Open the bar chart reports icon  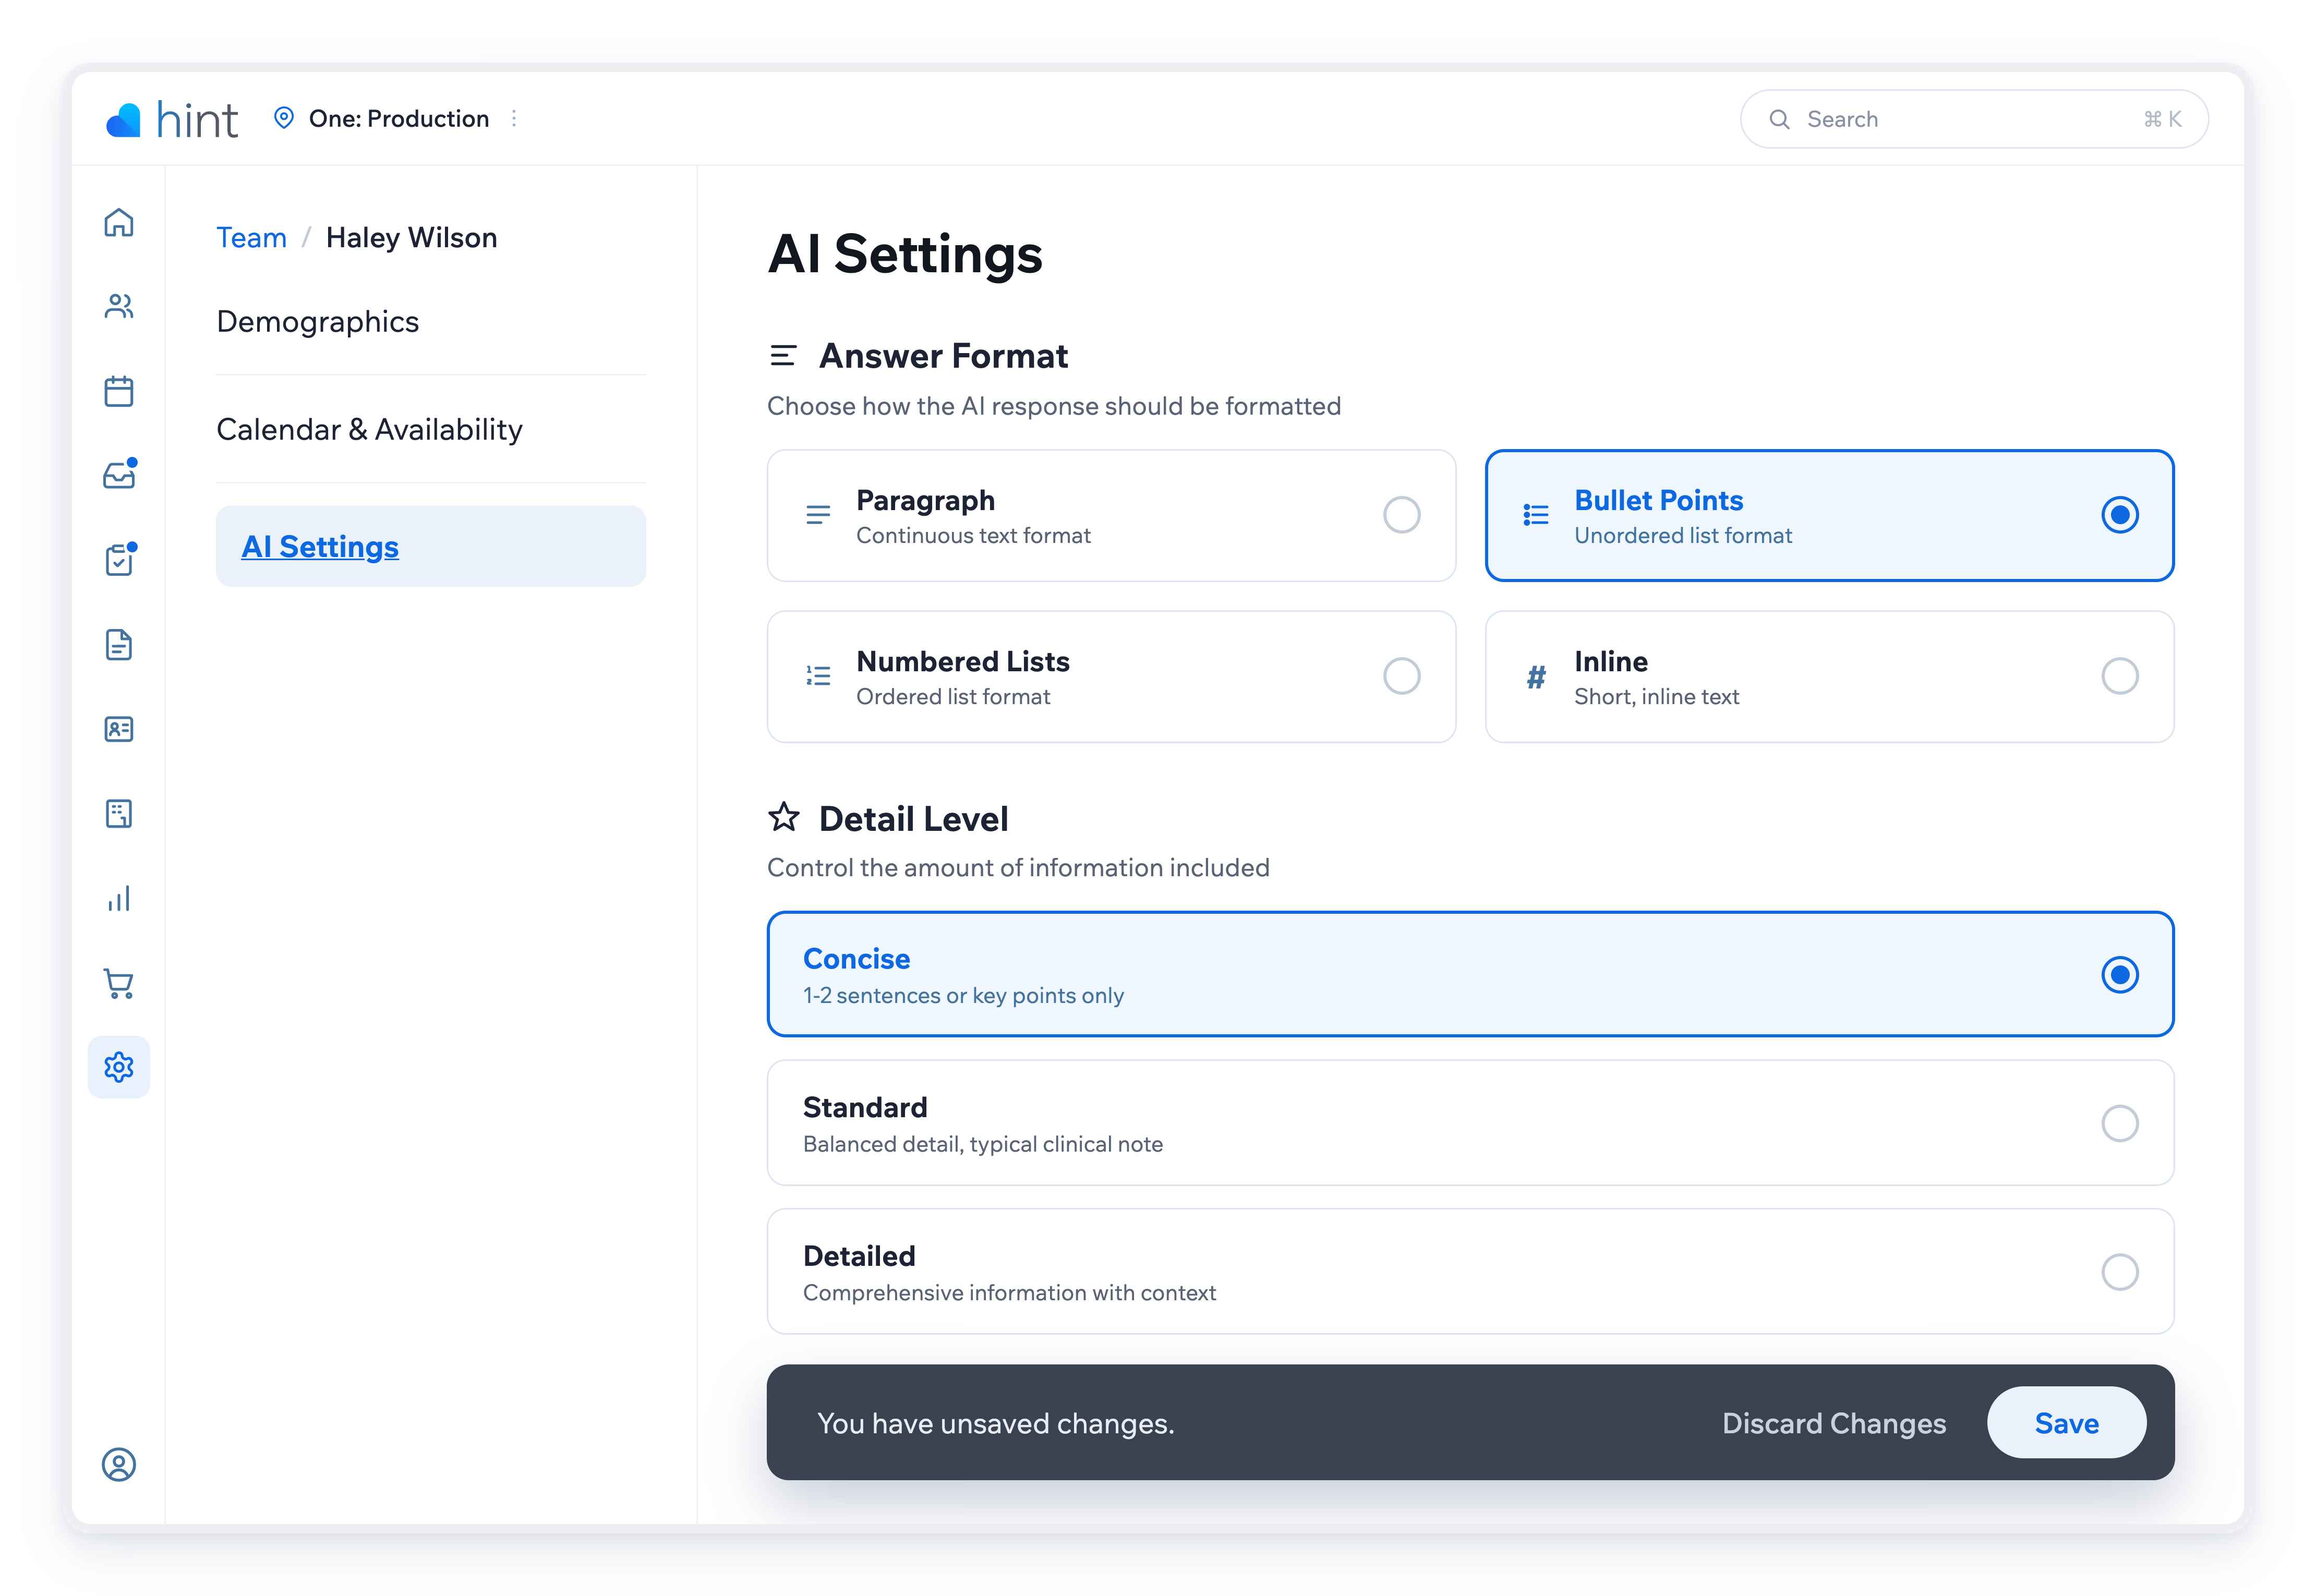119,899
